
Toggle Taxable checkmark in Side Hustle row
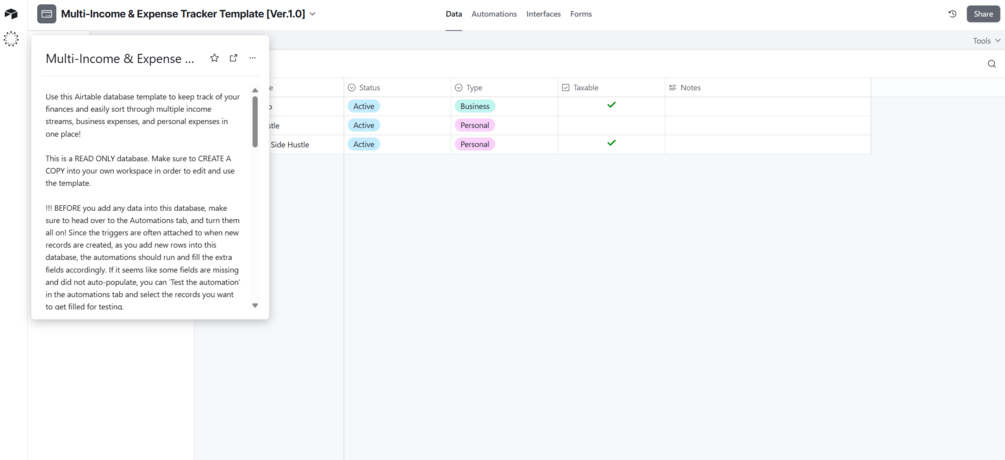(611, 143)
